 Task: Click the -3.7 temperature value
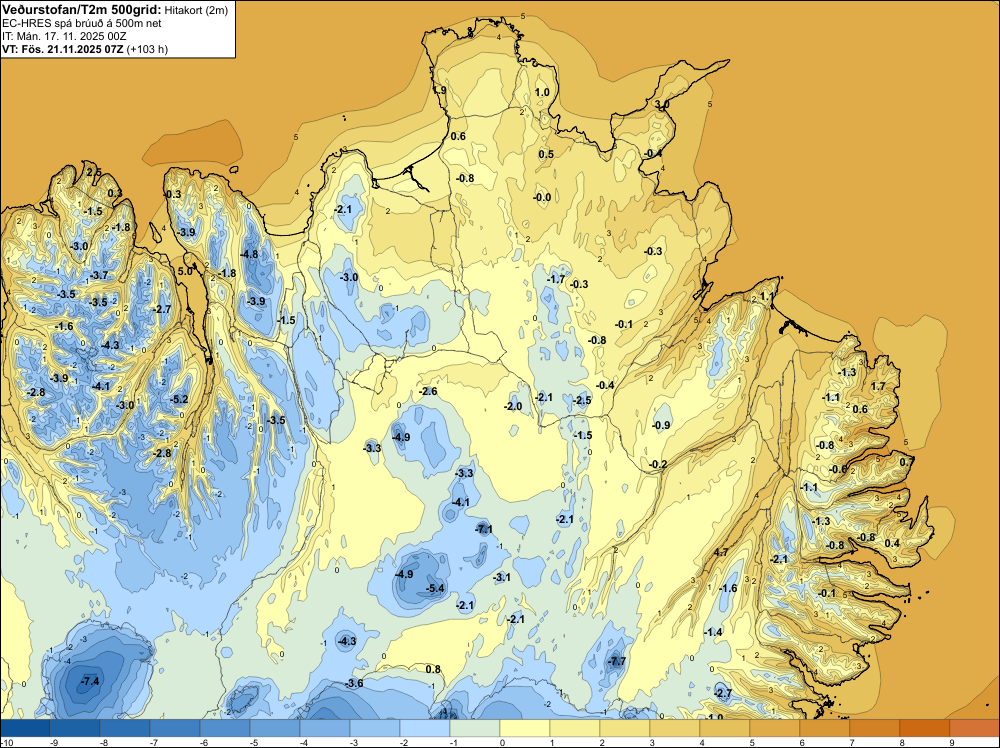click(99, 275)
